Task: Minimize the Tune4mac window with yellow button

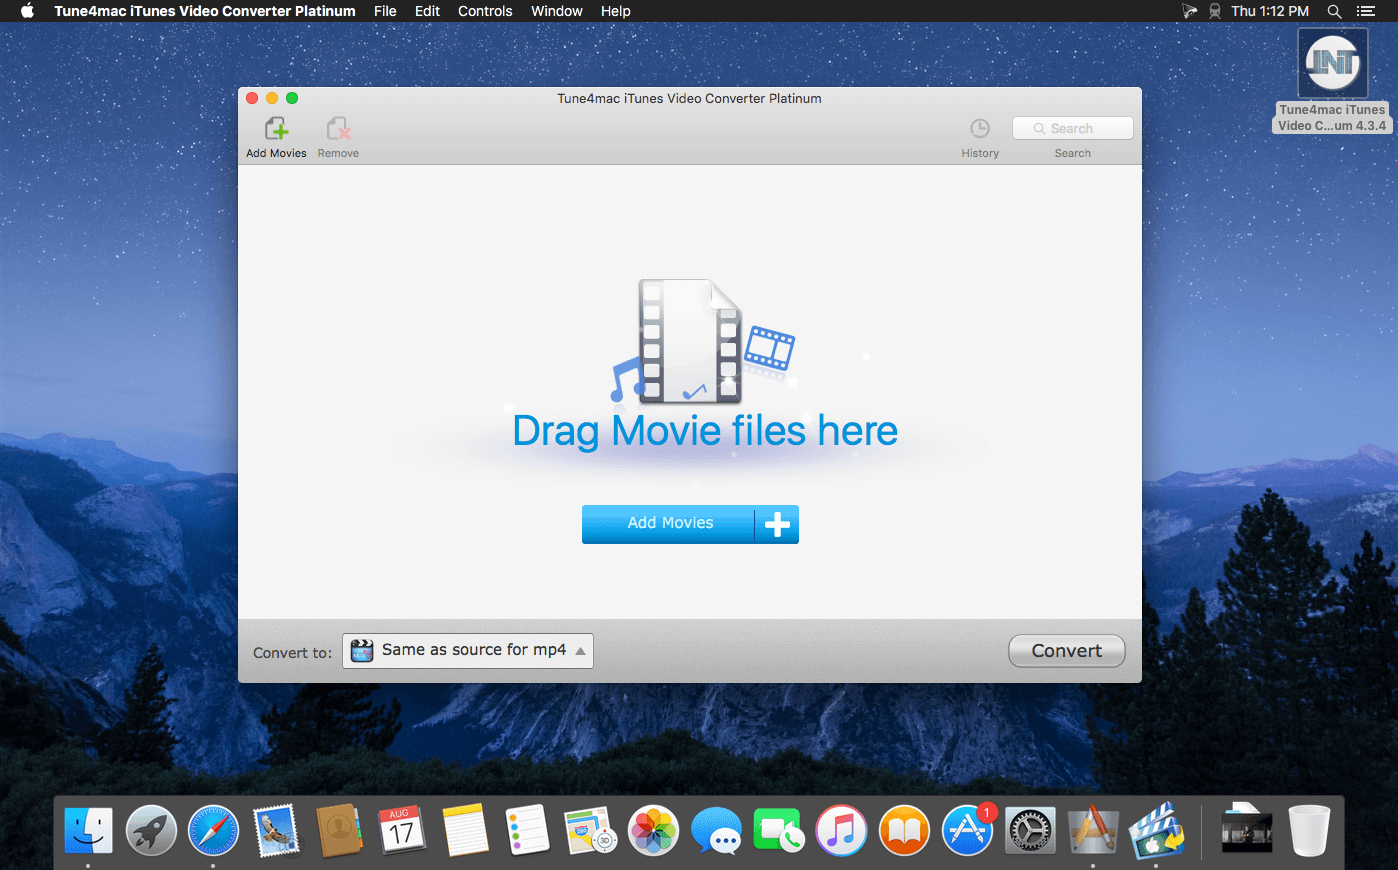Action: (x=272, y=98)
